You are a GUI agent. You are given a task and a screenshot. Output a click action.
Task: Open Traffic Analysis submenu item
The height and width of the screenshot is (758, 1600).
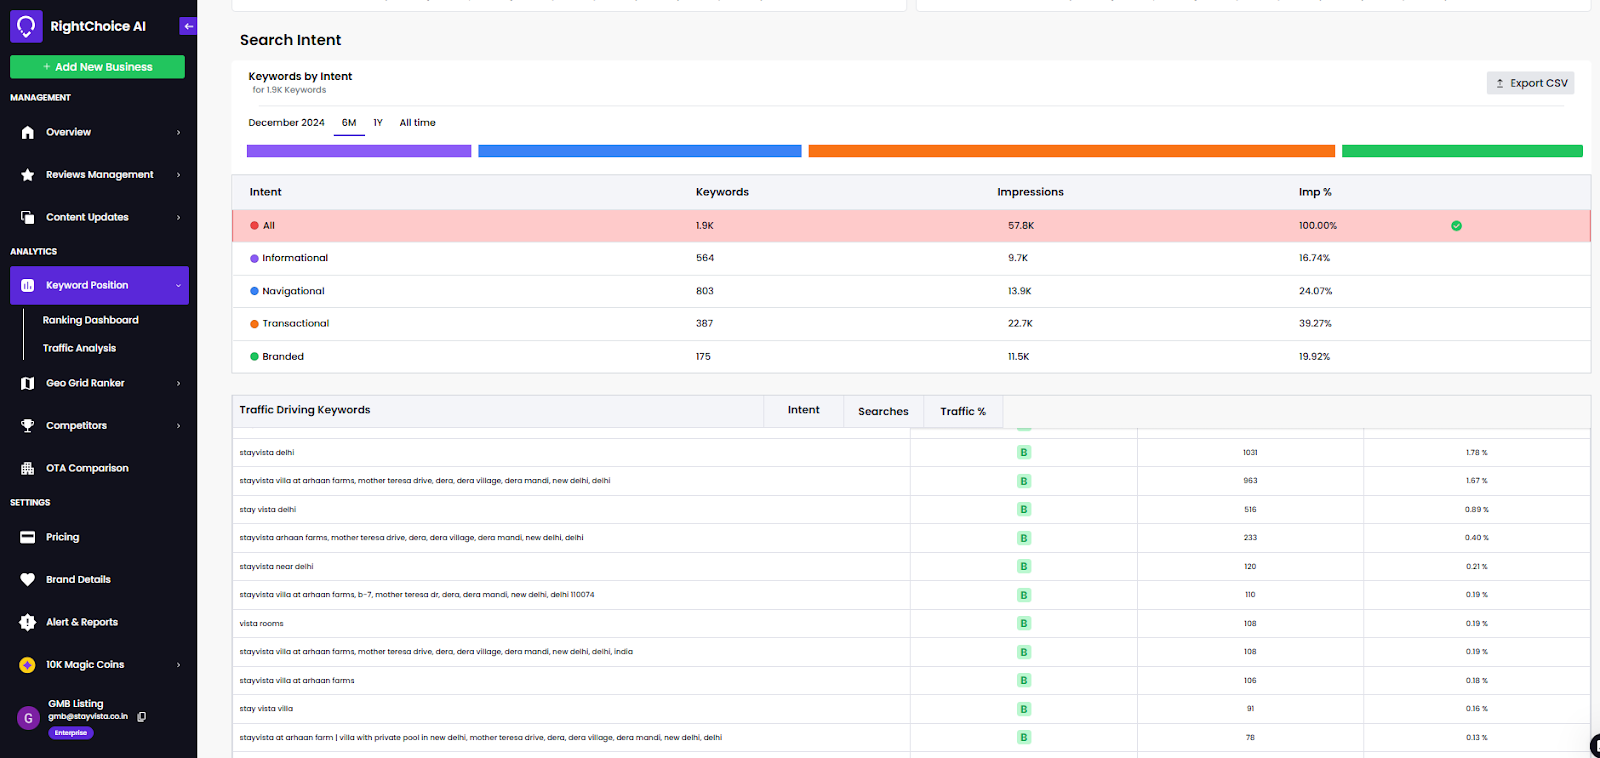pyautogui.click(x=79, y=348)
